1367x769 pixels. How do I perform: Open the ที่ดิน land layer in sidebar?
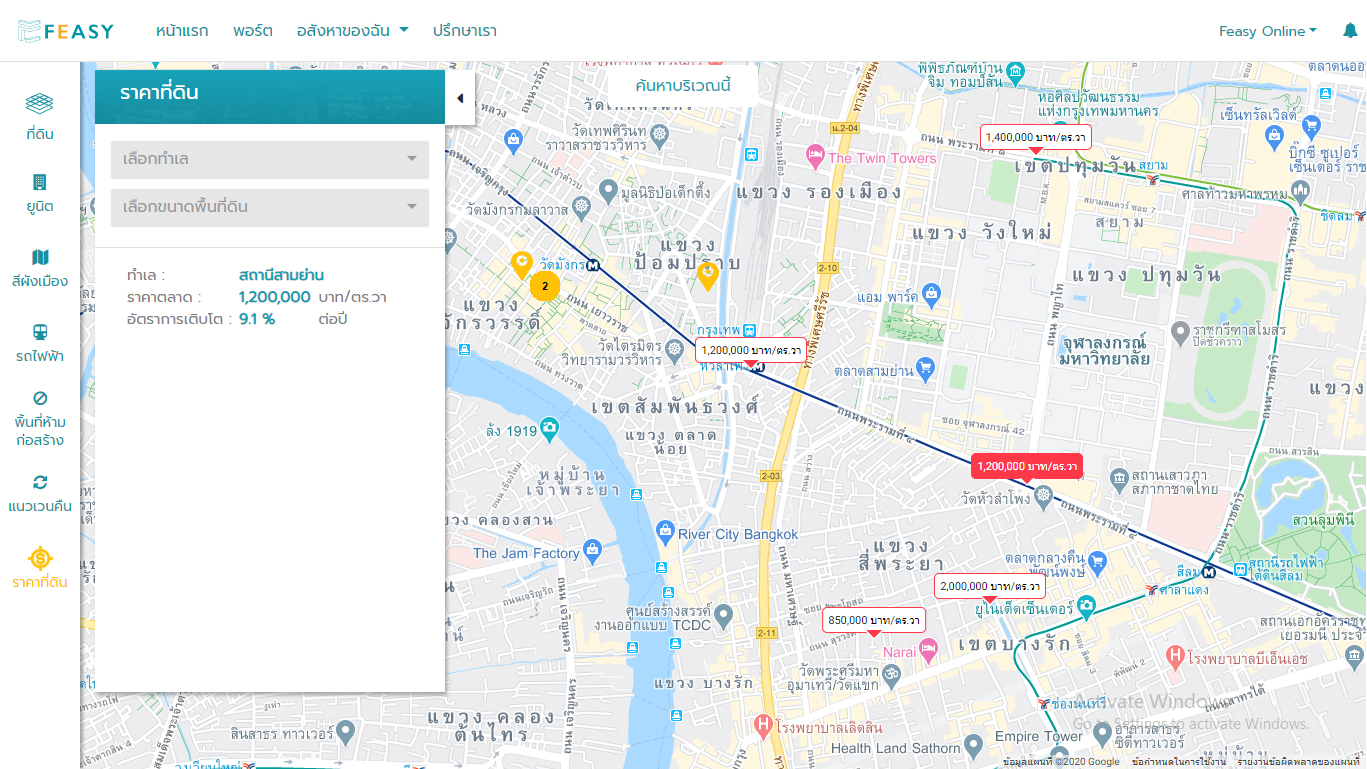click(40, 117)
